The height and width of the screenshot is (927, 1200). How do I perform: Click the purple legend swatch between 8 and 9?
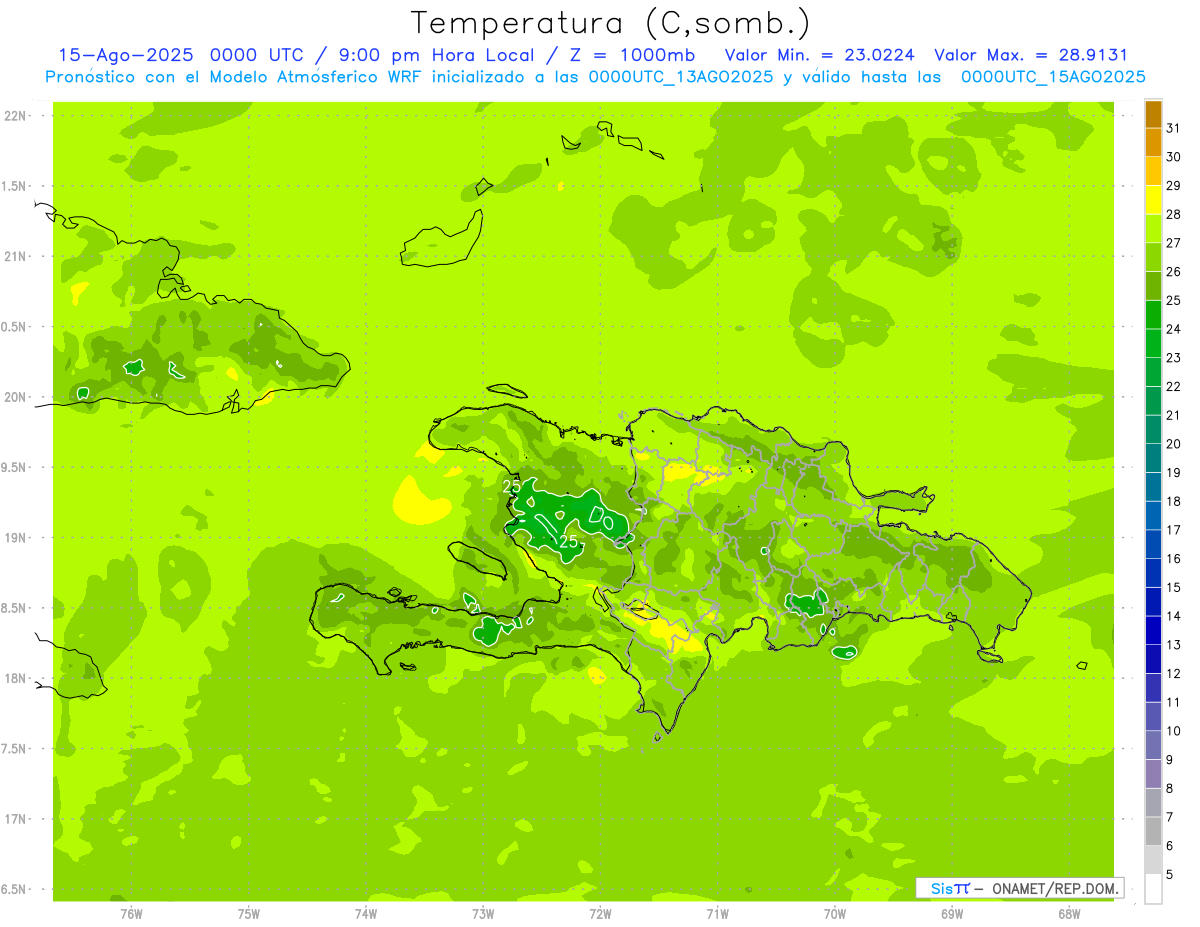[1153, 774]
